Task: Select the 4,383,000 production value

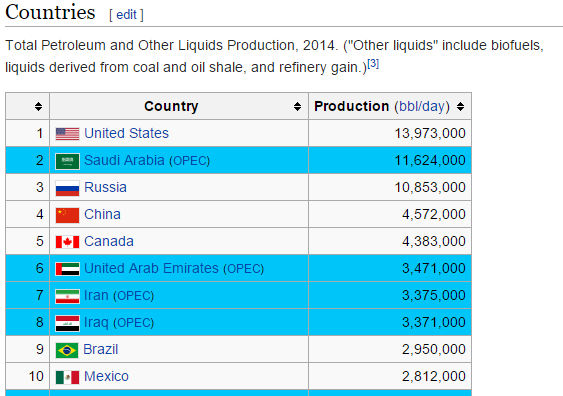Action: pyautogui.click(x=434, y=241)
